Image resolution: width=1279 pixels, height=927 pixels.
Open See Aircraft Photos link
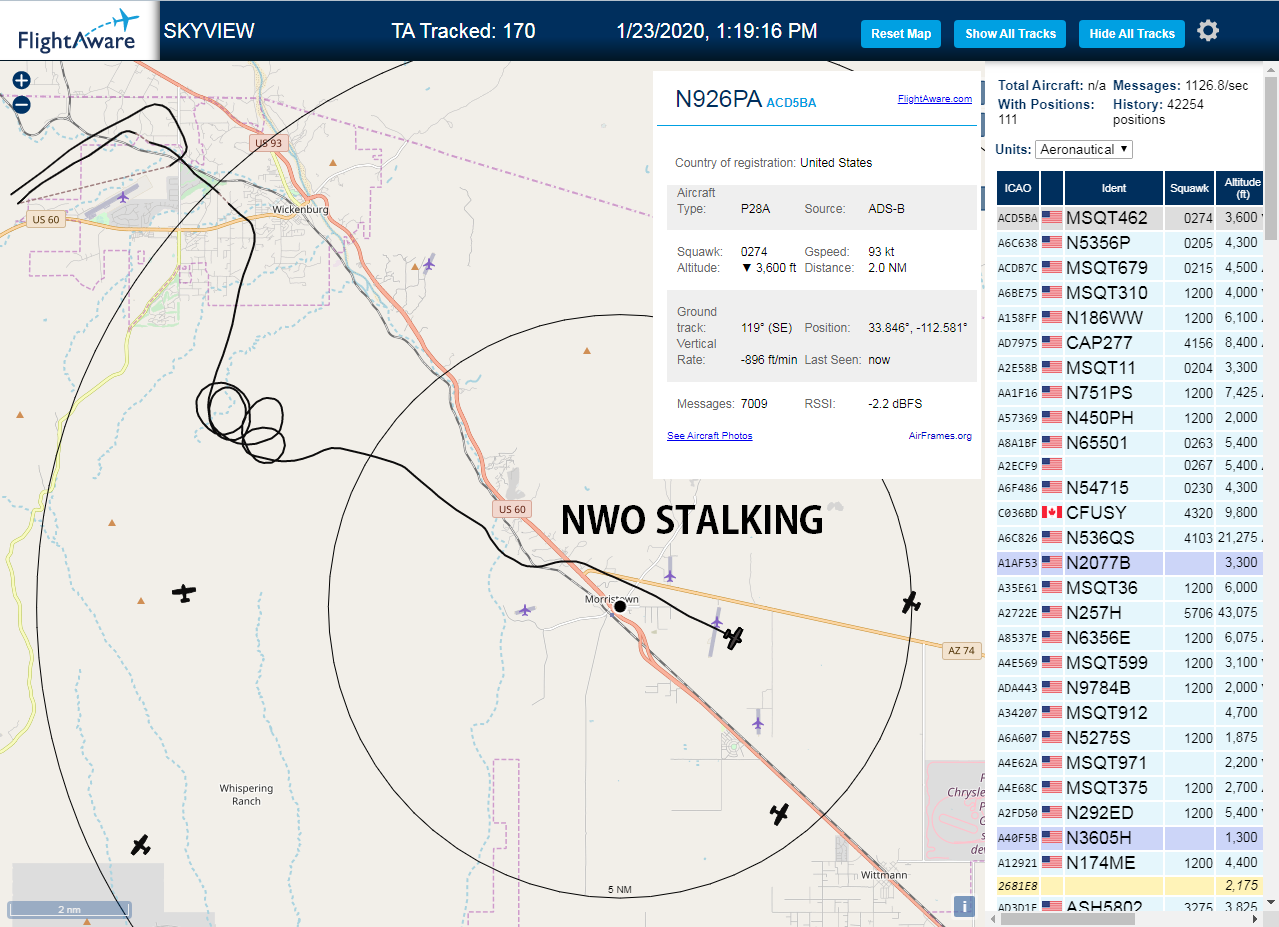[x=710, y=436]
